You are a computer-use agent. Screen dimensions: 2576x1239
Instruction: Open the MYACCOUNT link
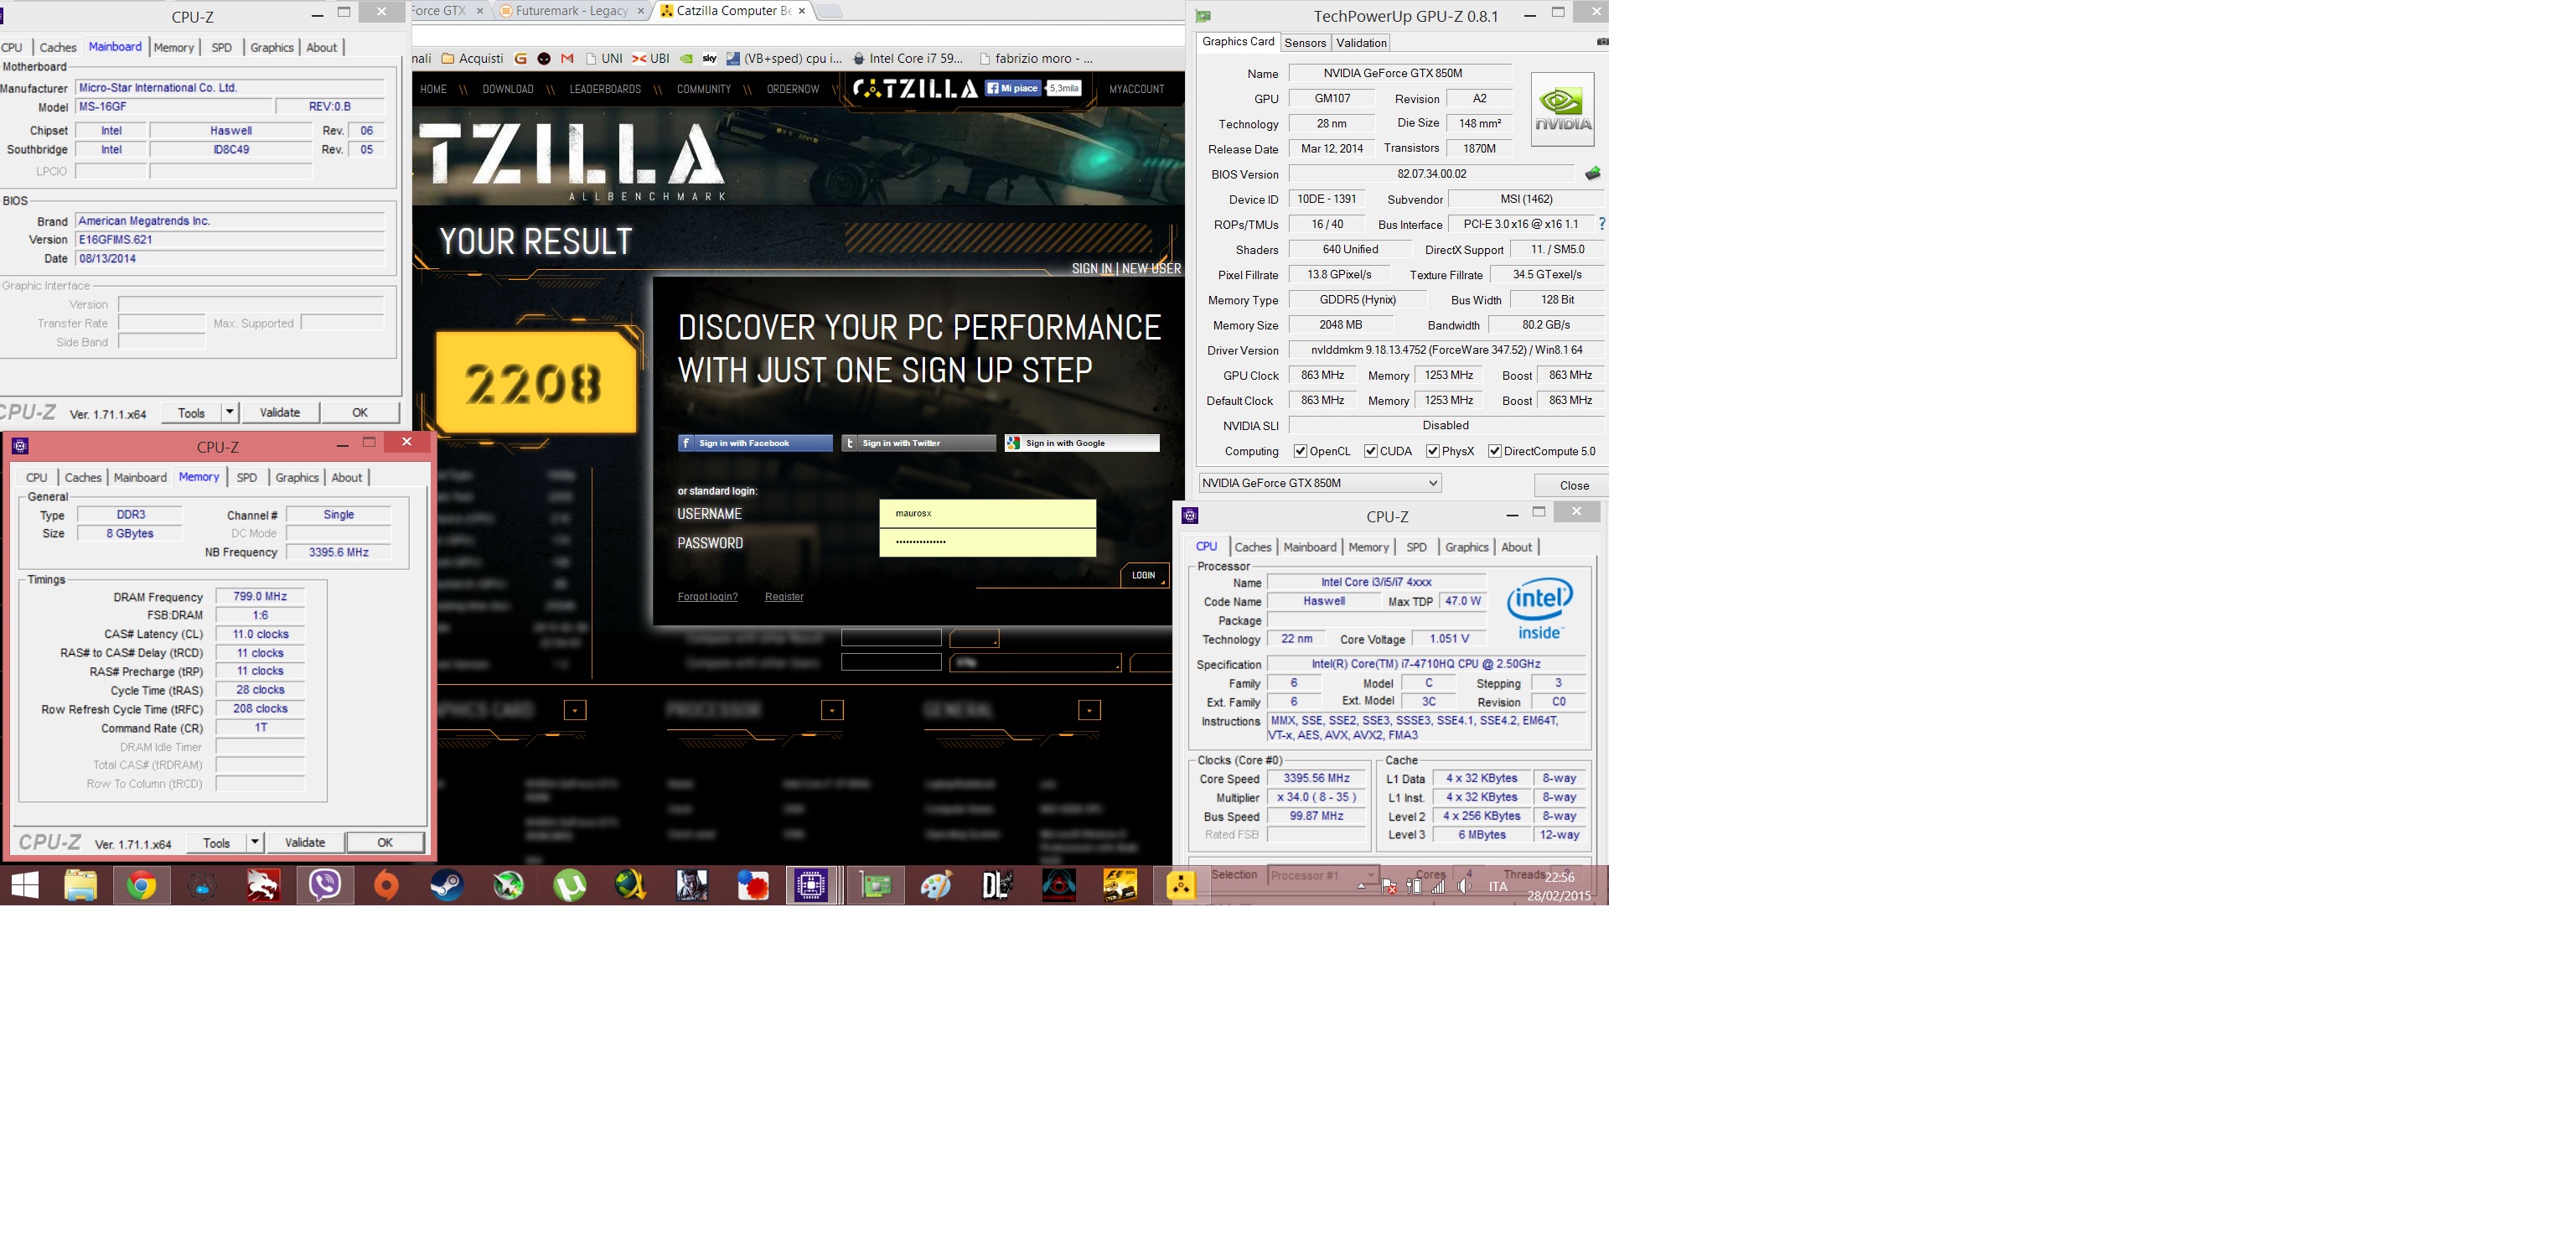click(1136, 89)
